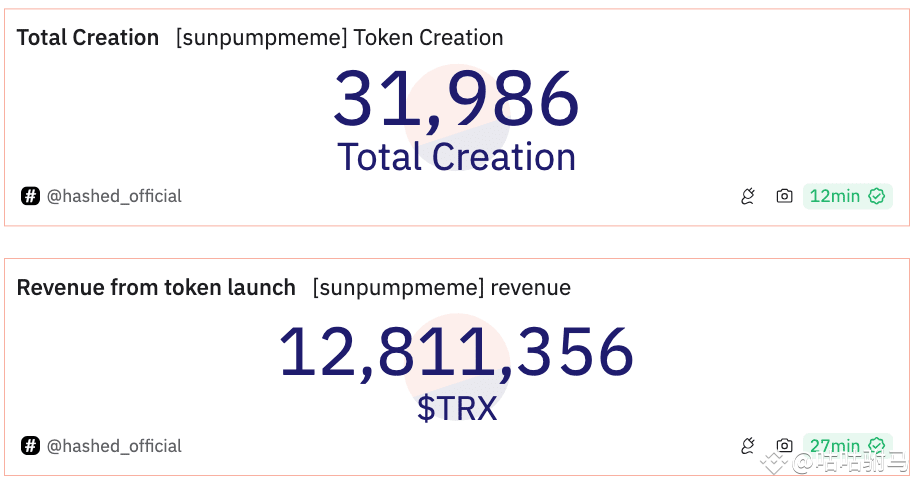Select the Total Creation card title
This screenshot has width=918, height=484.
click(x=88, y=37)
